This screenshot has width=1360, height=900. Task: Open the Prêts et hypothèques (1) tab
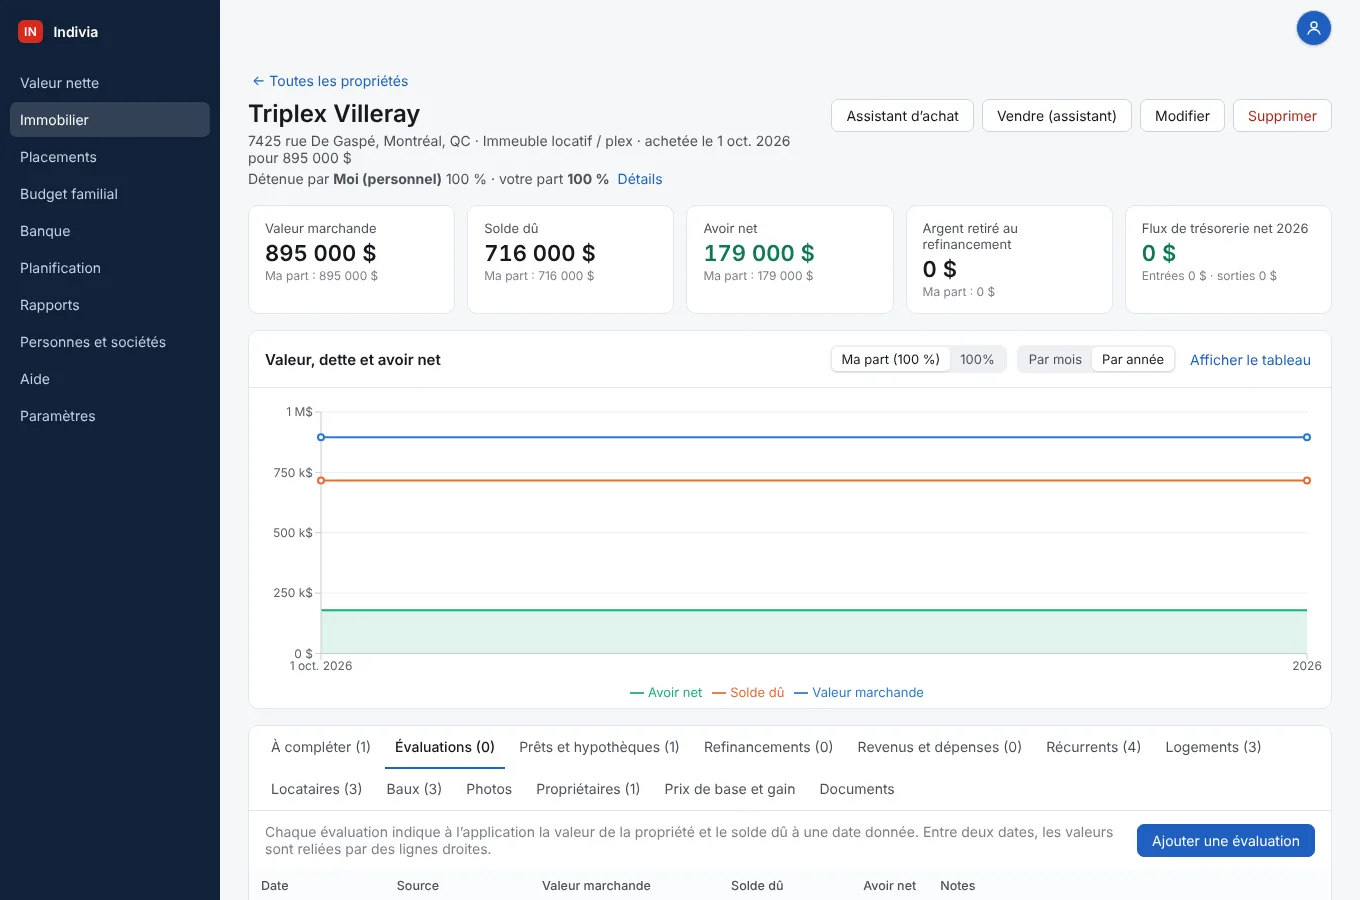[599, 747]
